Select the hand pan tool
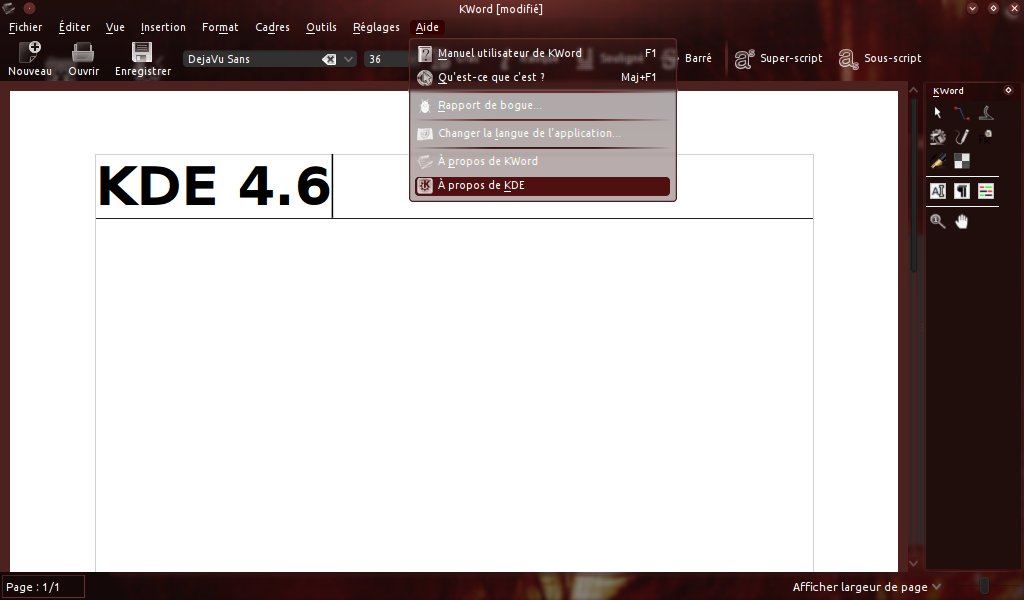 pos(961,221)
